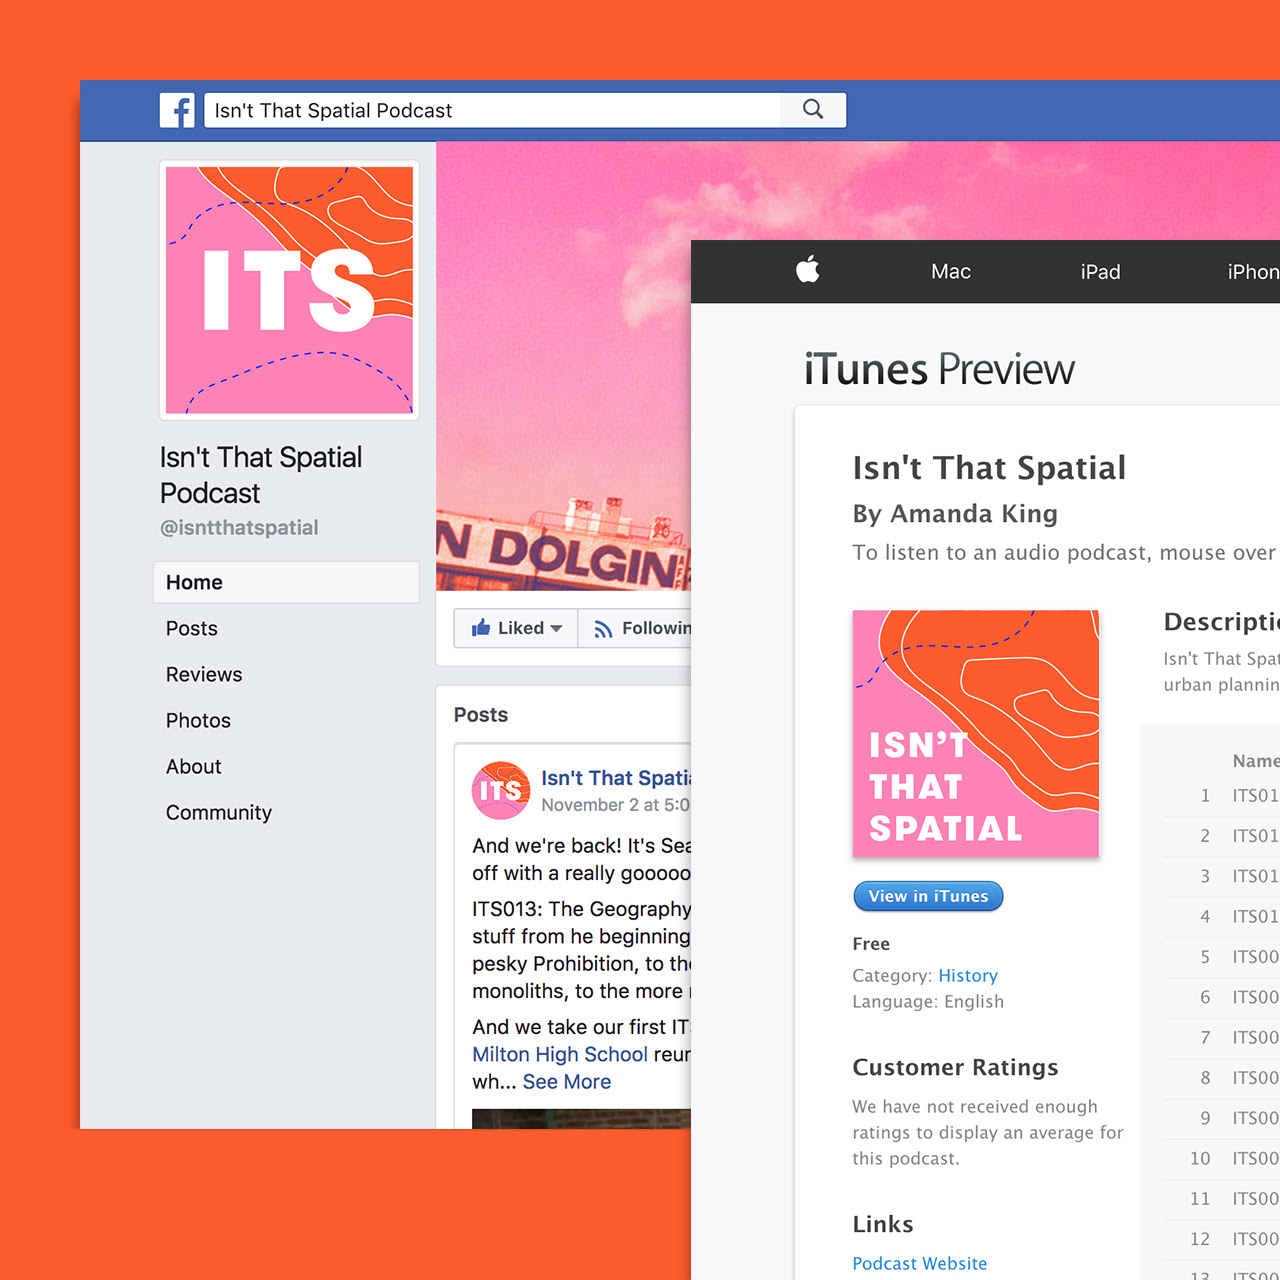The width and height of the screenshot is (1280, 1280).
Task: Select episode row number 4
Action: [1221, 917]
